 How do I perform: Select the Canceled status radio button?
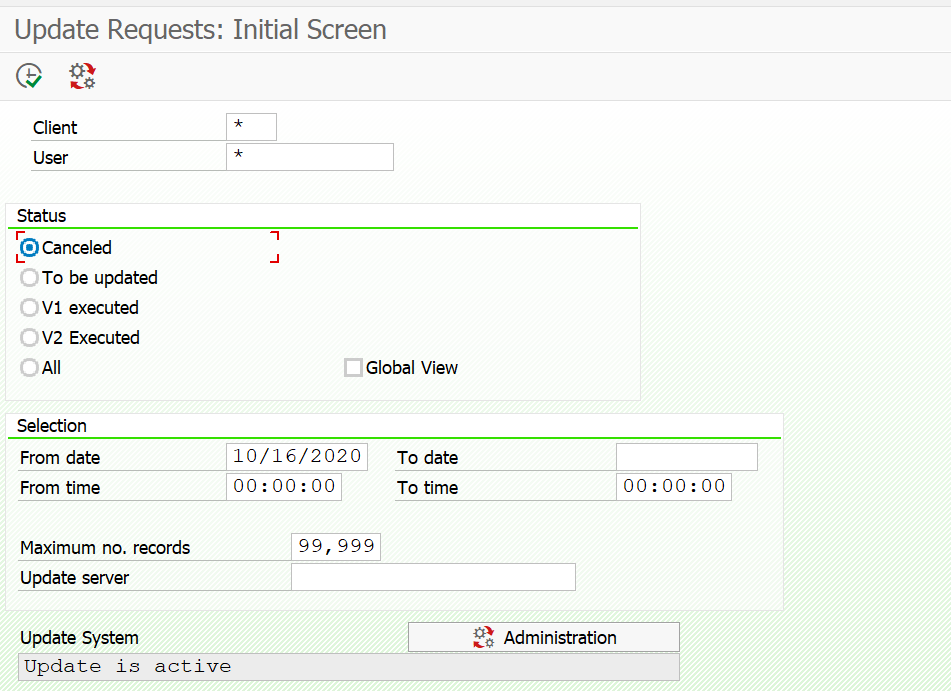29,248
